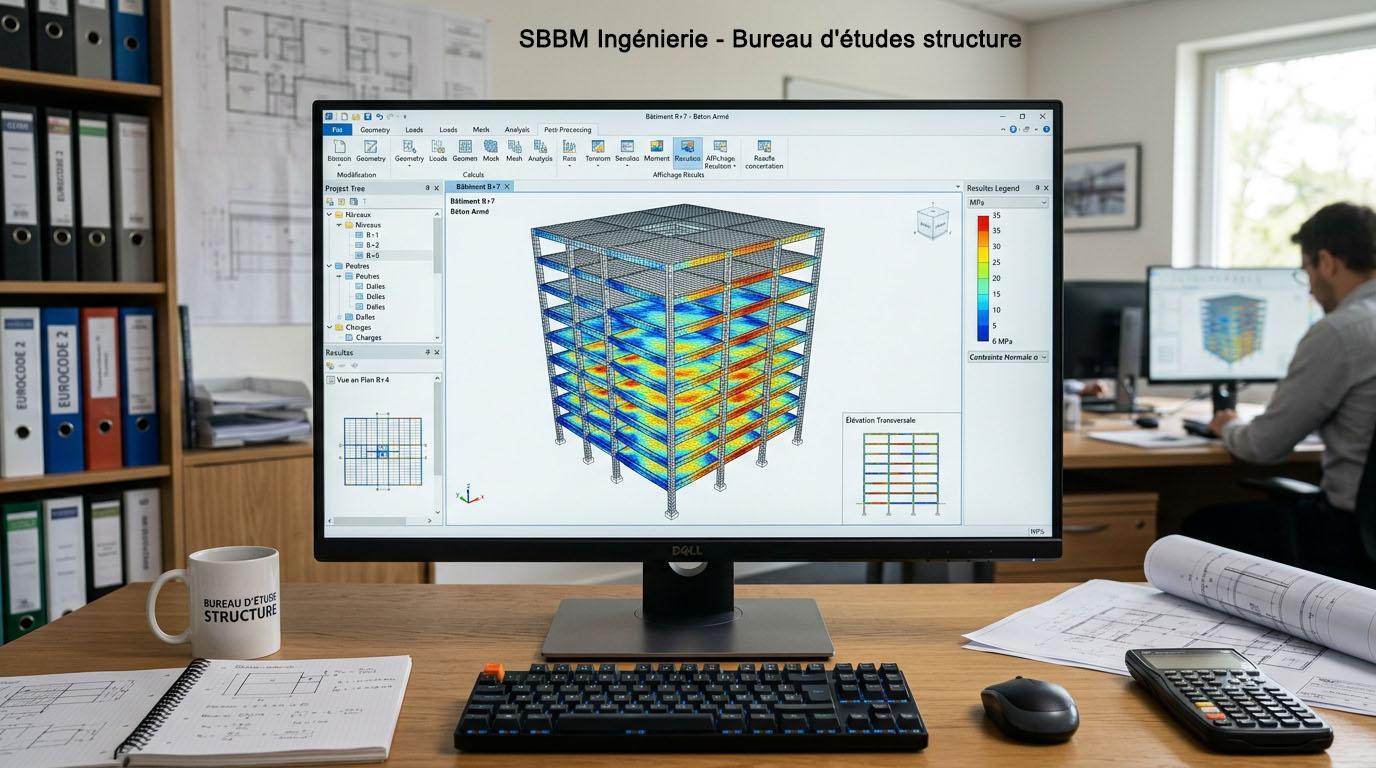Click the New document icon in title bar
Viewport: 1376px width, 768px height.
pos(344,116)
